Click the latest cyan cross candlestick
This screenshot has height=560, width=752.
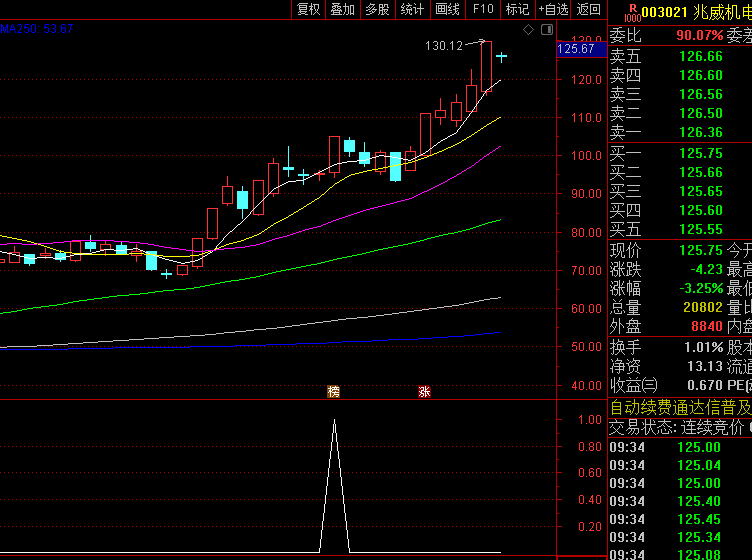click(501, 57)
